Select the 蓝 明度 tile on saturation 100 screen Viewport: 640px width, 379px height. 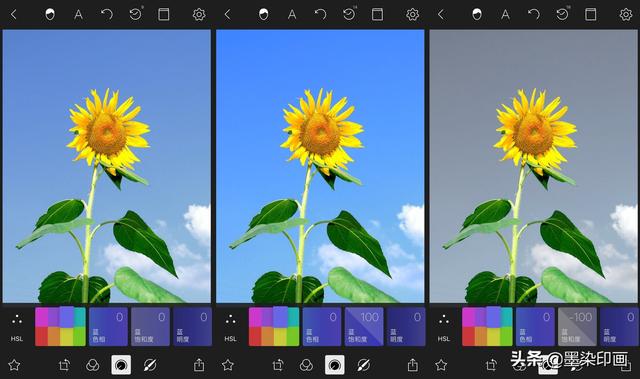pos(406,327)
